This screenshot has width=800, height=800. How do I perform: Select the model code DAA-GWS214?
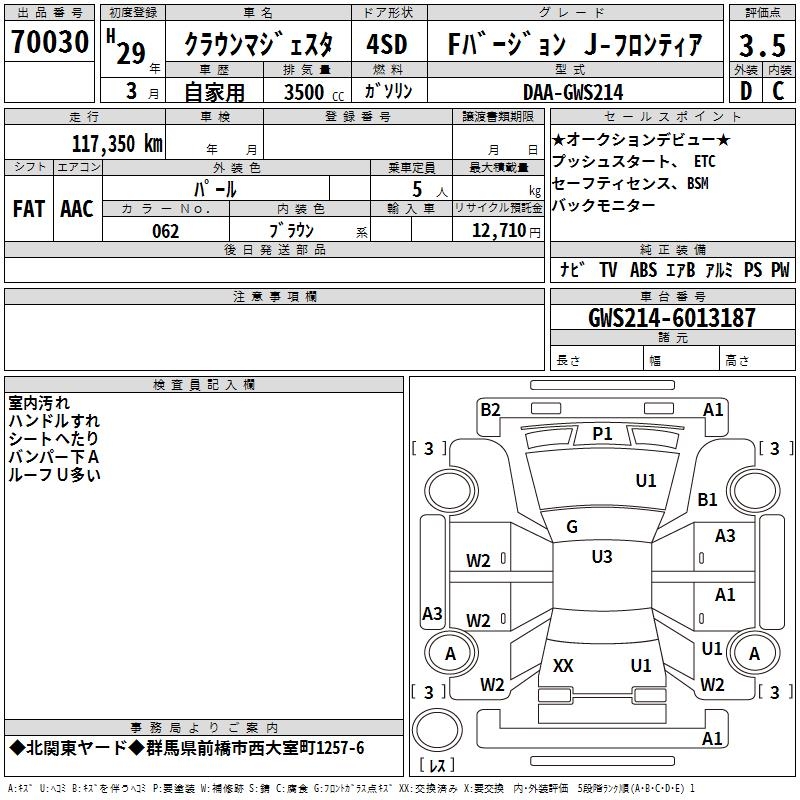pyautogui.click(x=573, y=92)
